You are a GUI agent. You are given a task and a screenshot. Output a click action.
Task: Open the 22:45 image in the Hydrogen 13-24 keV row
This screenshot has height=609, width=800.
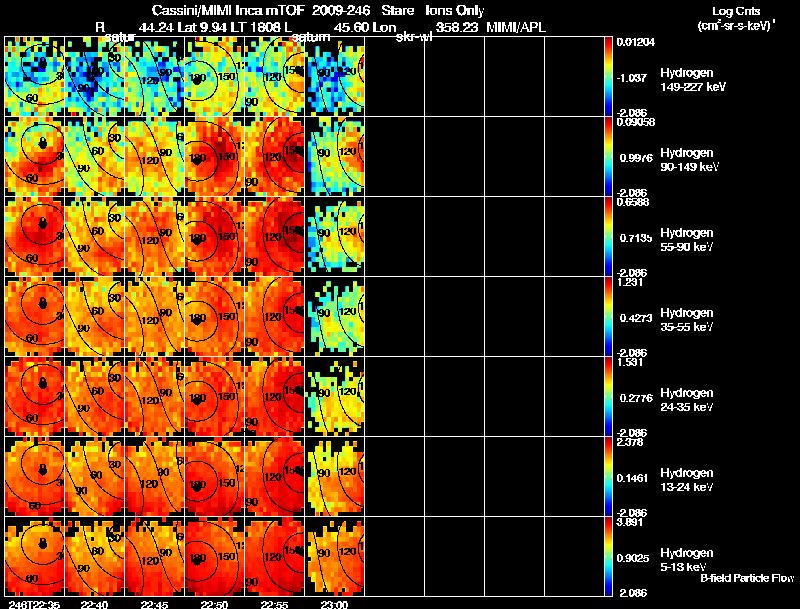(x=155, y=477)
